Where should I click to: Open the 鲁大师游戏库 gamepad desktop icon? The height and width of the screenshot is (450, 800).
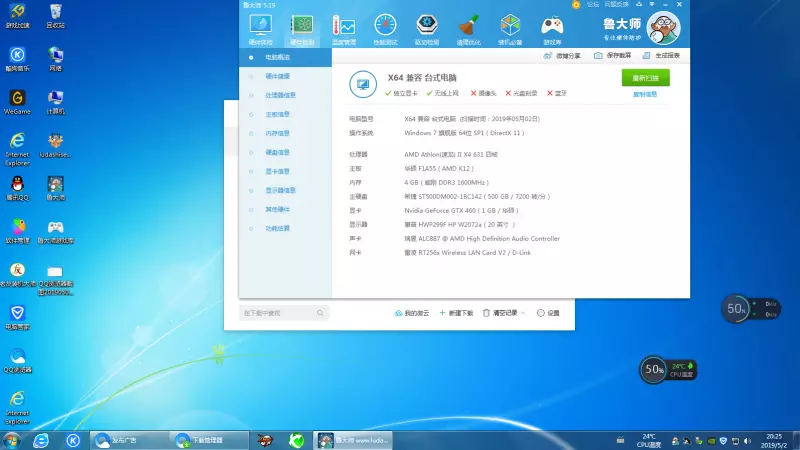coord(55,231)
